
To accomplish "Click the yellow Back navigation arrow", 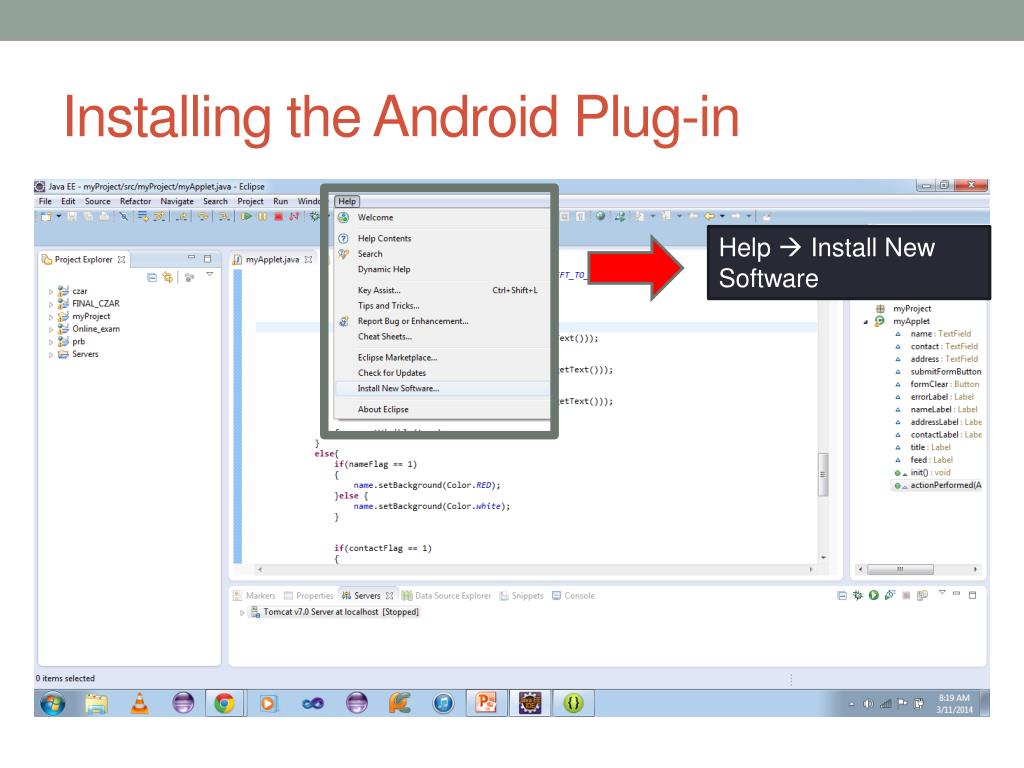I will pos(709,216).
